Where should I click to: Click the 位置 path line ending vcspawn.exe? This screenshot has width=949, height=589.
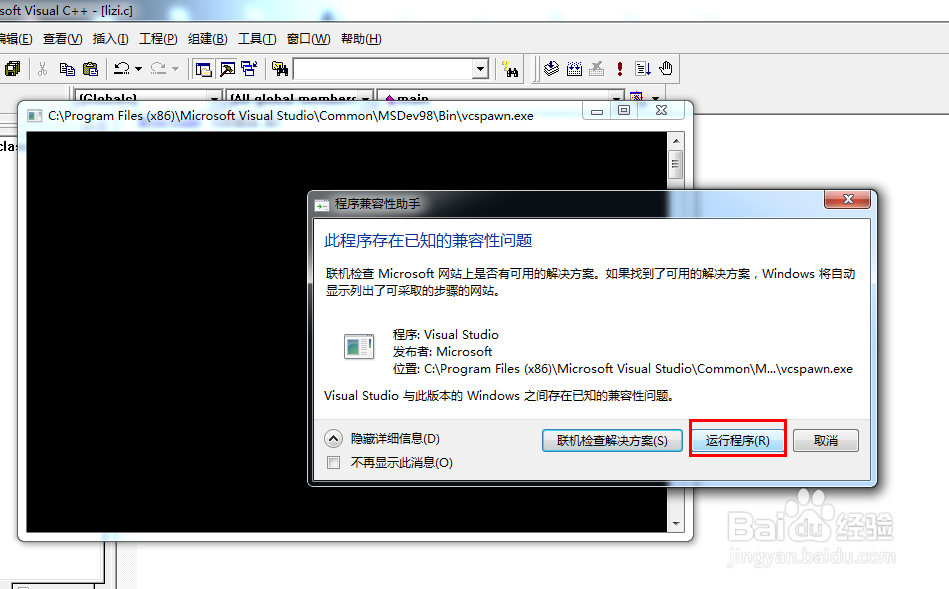click(x=623, y=369)
